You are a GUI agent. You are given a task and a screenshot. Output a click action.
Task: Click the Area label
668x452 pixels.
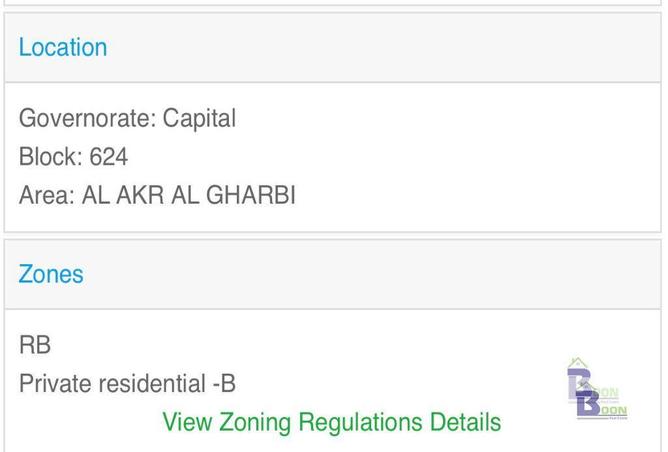46,195
